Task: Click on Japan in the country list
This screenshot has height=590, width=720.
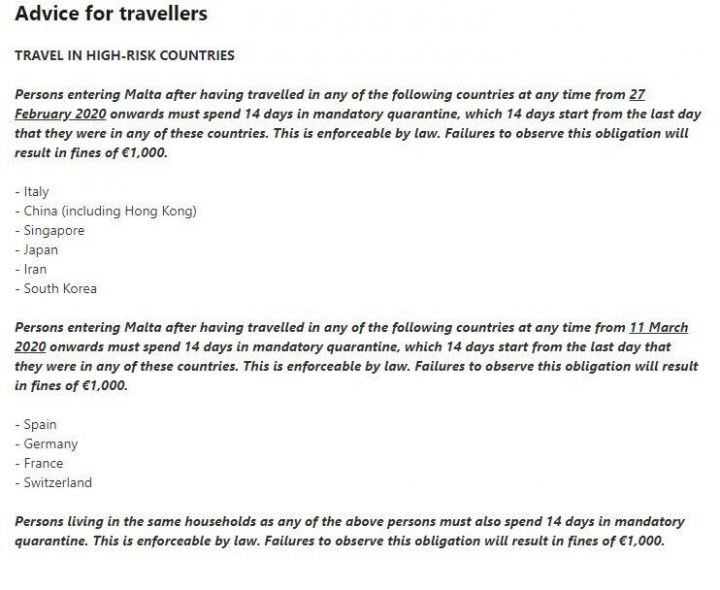Action: click(41, 250)
